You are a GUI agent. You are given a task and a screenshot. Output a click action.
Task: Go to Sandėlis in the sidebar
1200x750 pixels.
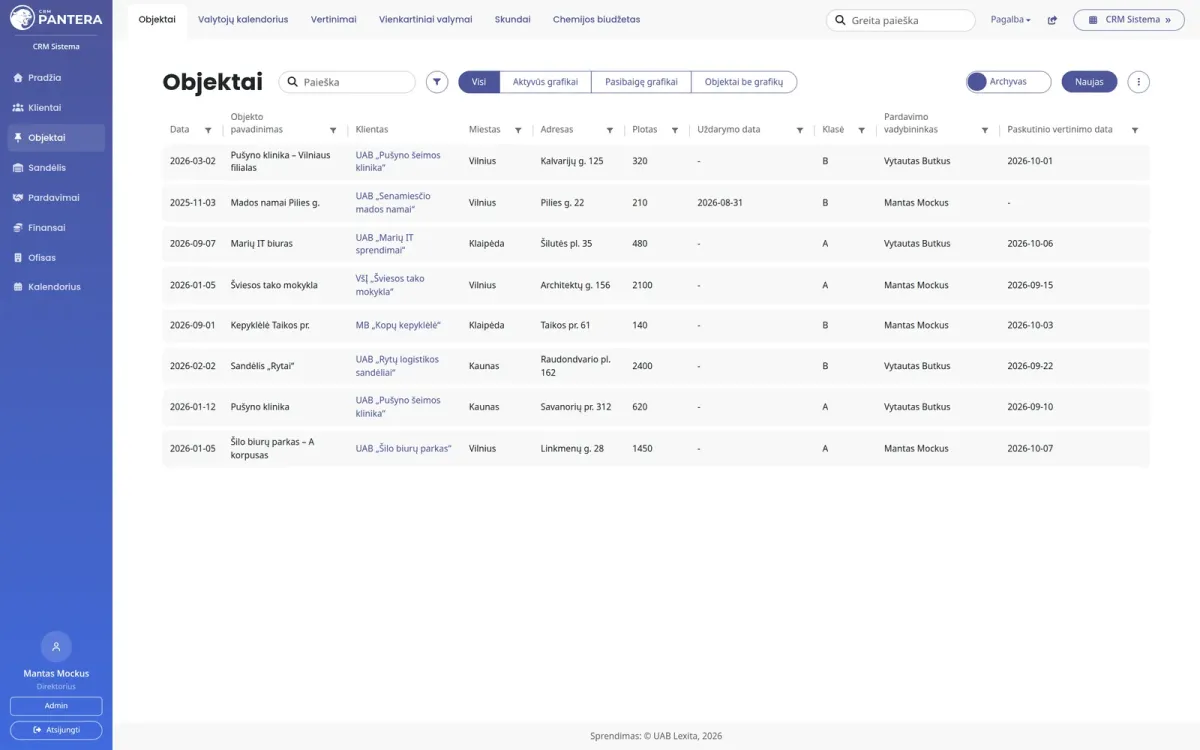pos(56,168)
